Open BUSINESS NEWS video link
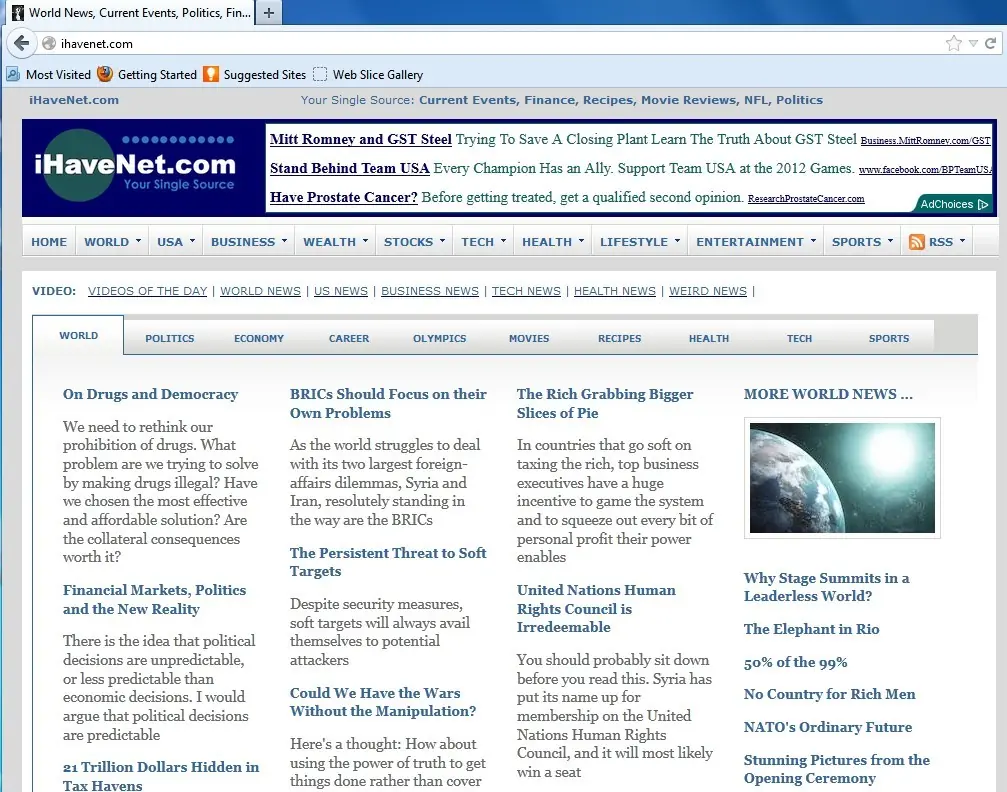The image size is (1007, 792). pyautogui.click(x=430, y=291)
